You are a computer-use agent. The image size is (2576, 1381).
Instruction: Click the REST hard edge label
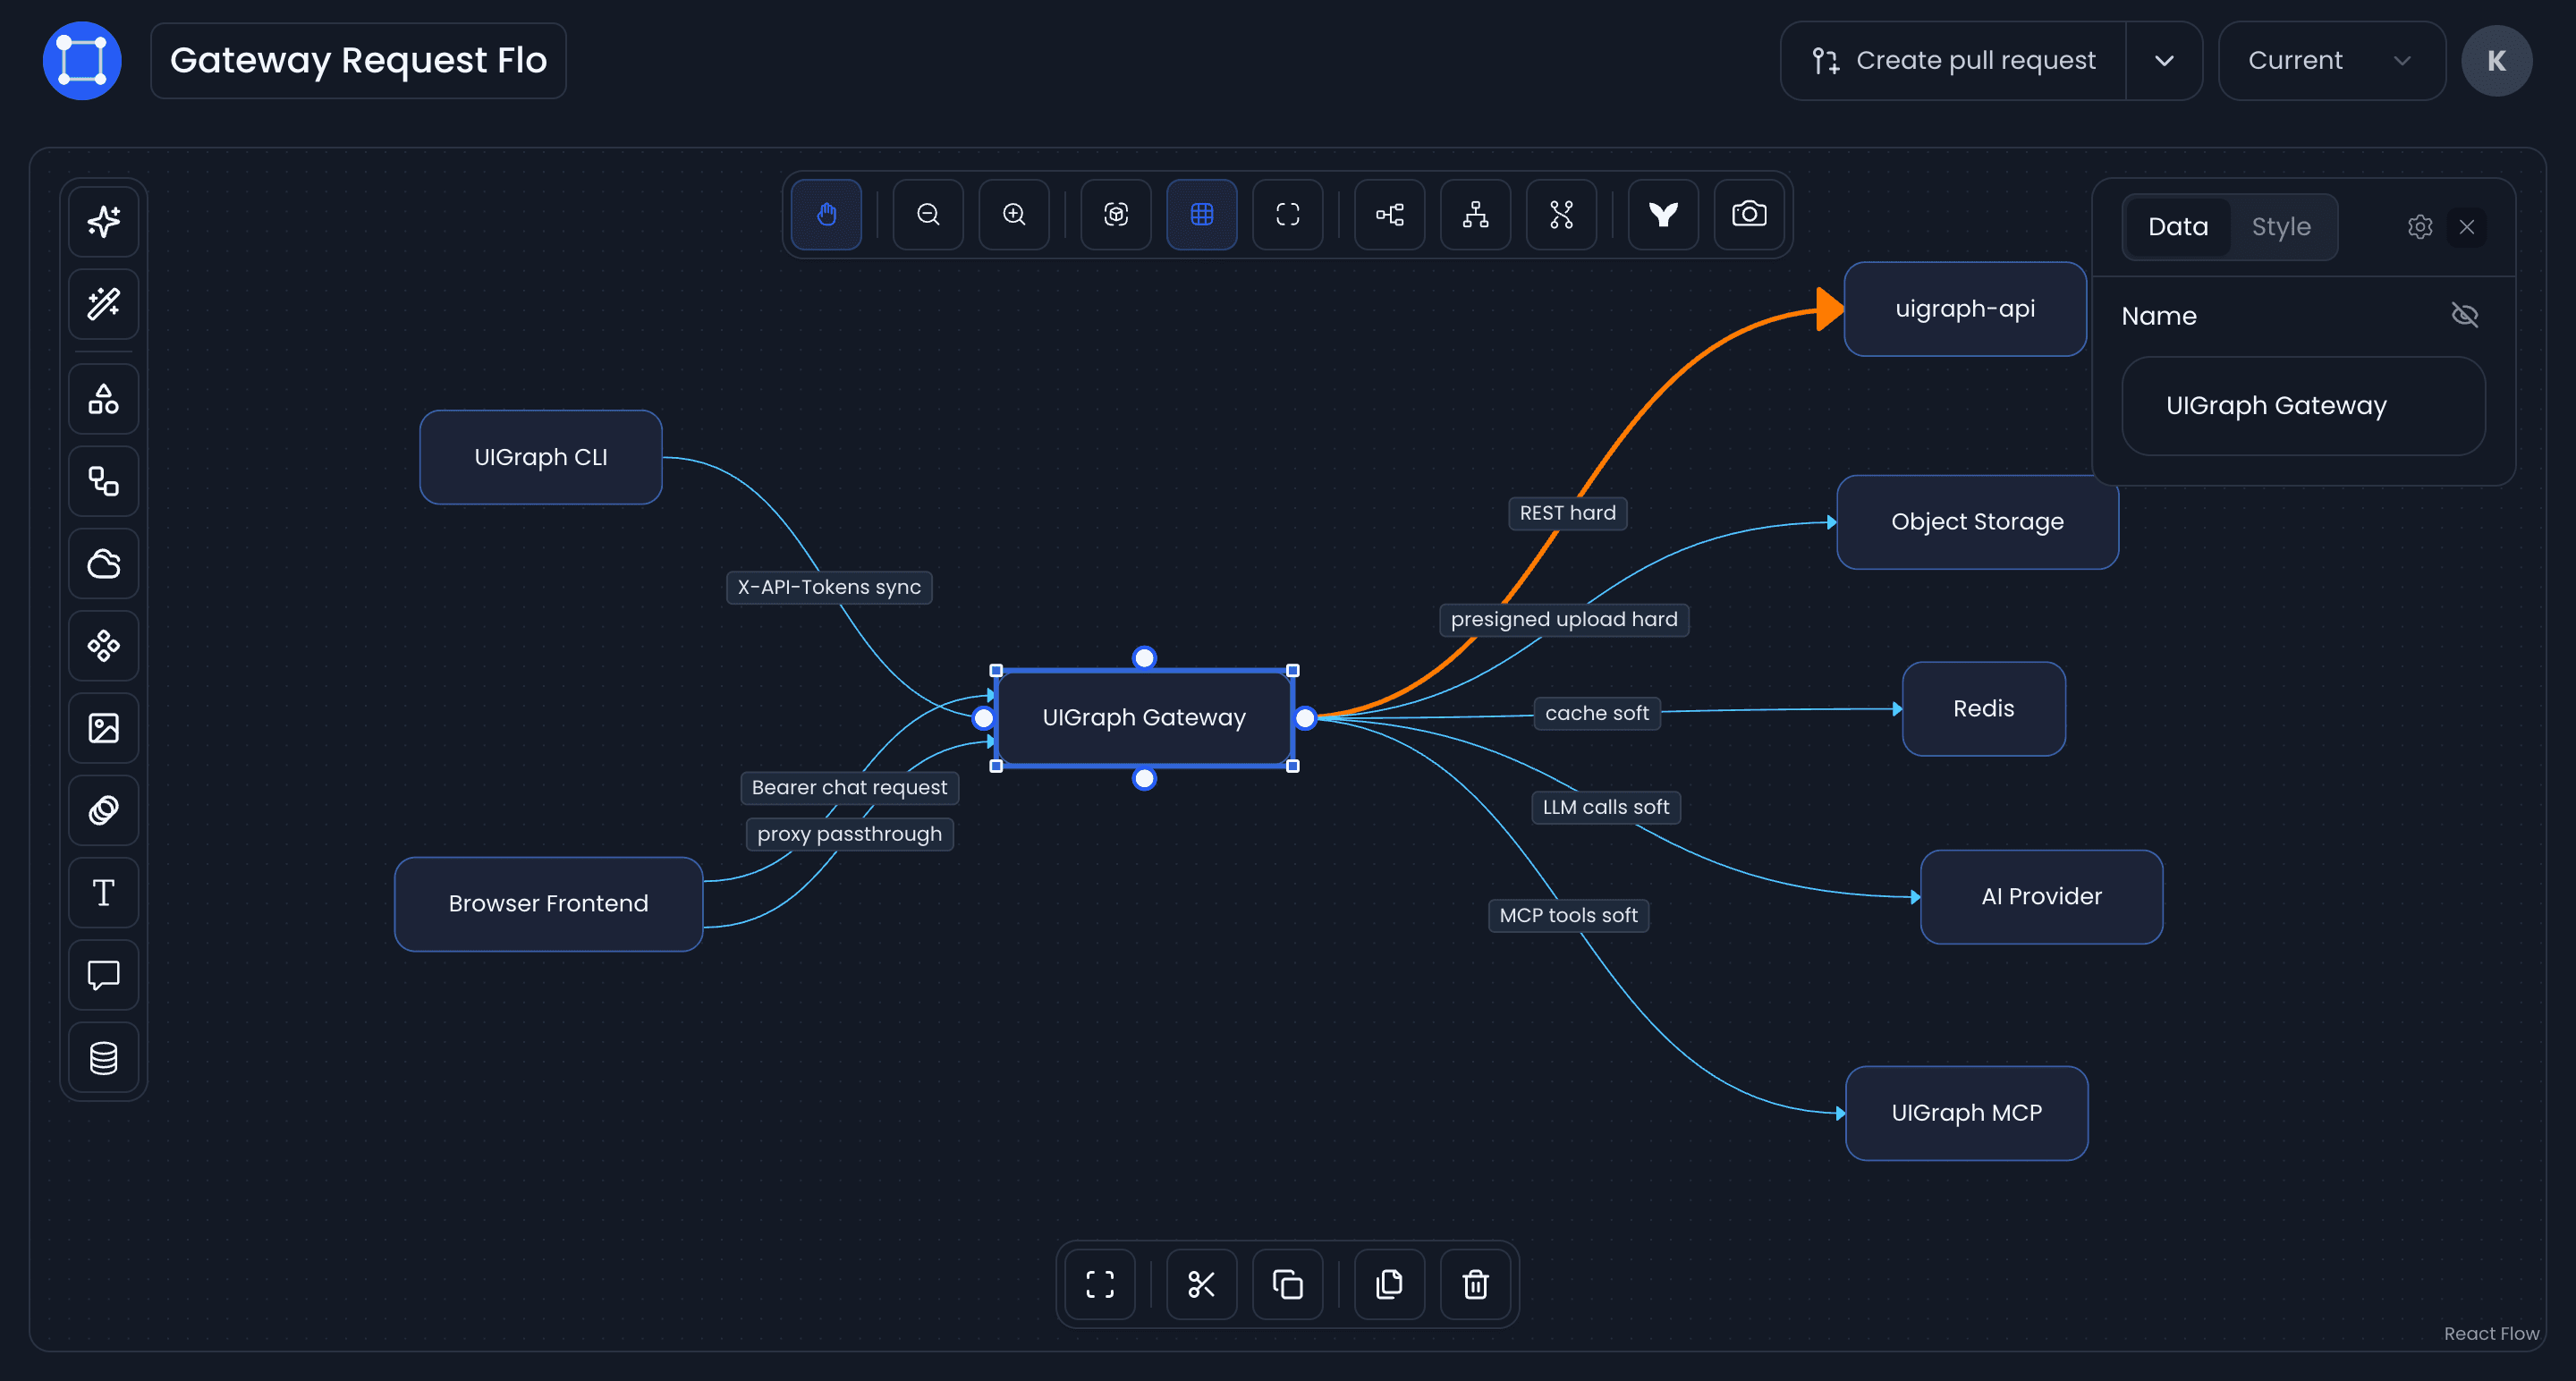(1567, 513)
